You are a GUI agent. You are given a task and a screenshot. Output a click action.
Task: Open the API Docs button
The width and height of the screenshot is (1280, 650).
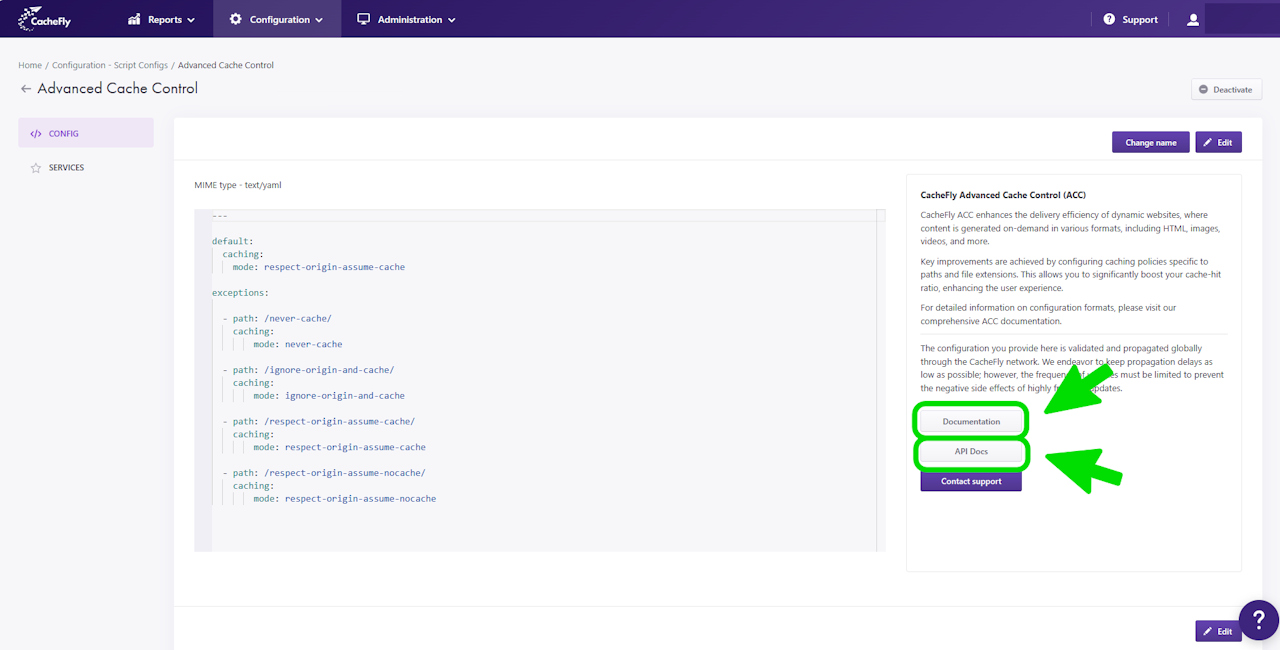(971, 452)
